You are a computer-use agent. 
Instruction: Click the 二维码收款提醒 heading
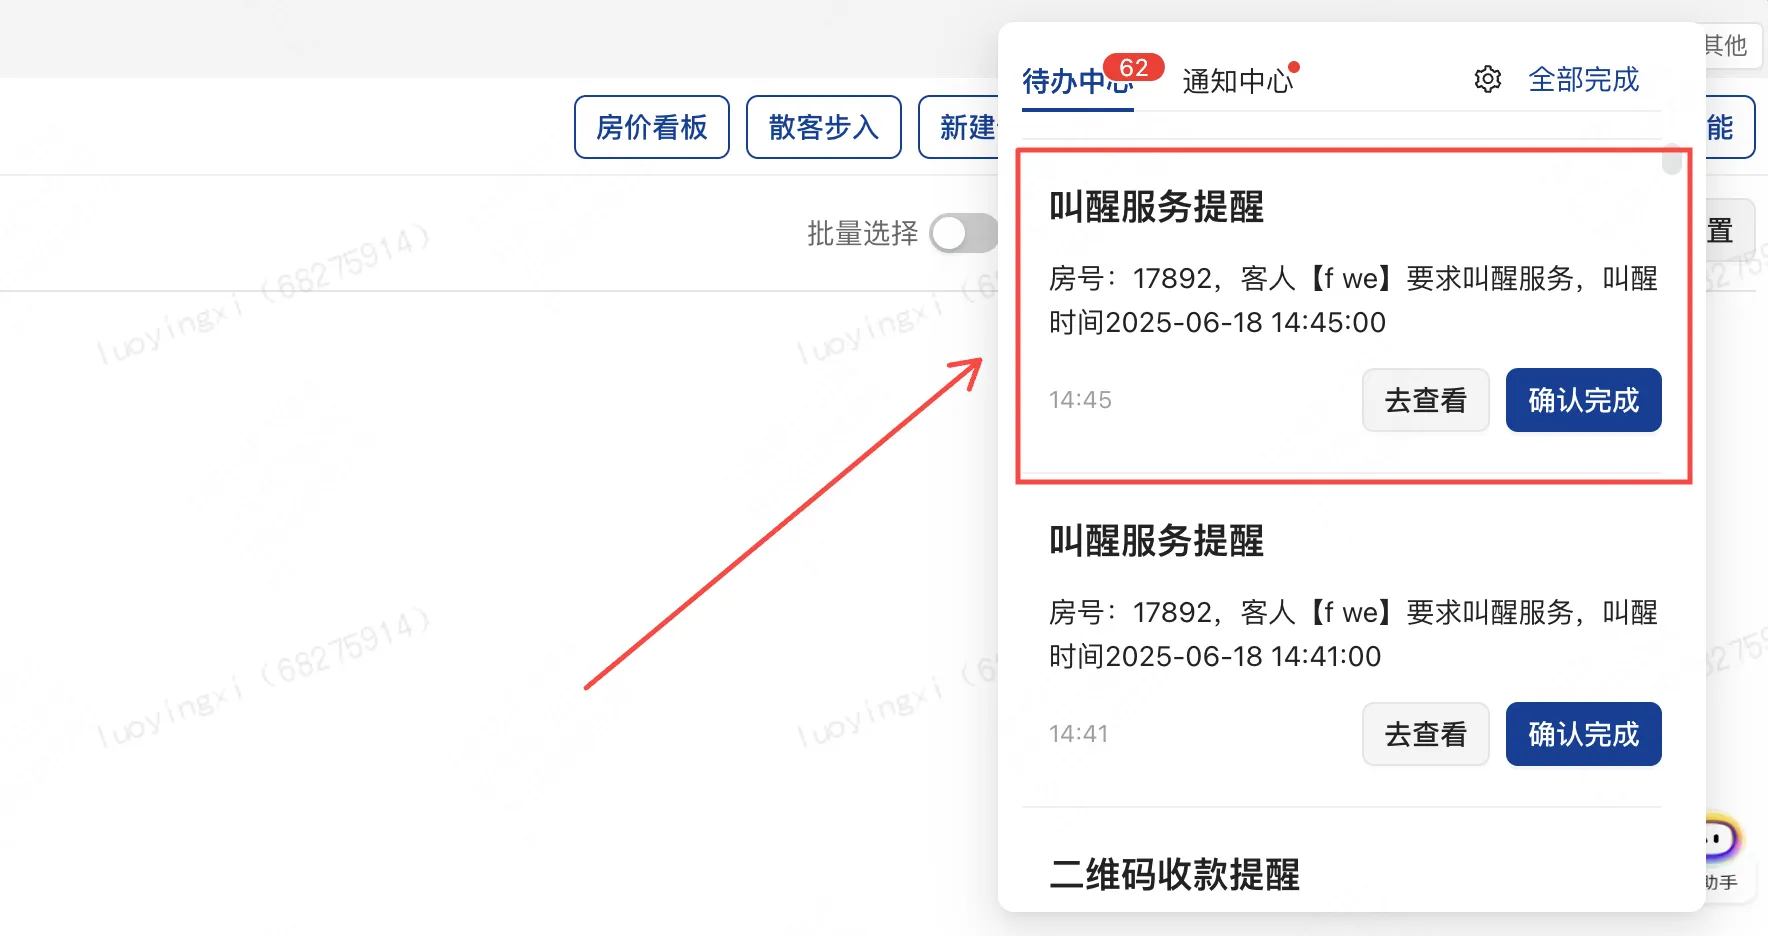[x=1174, y=875]
